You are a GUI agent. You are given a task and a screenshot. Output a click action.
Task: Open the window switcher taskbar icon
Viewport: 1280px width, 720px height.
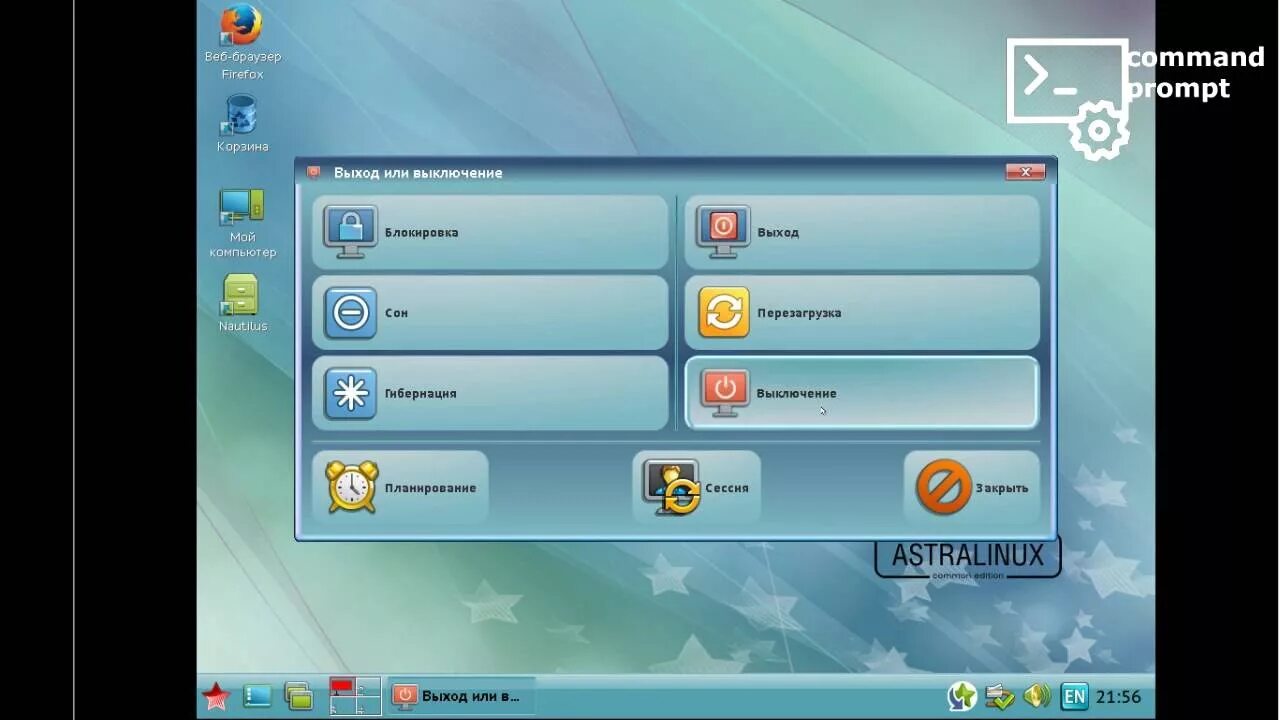point(299,696)
